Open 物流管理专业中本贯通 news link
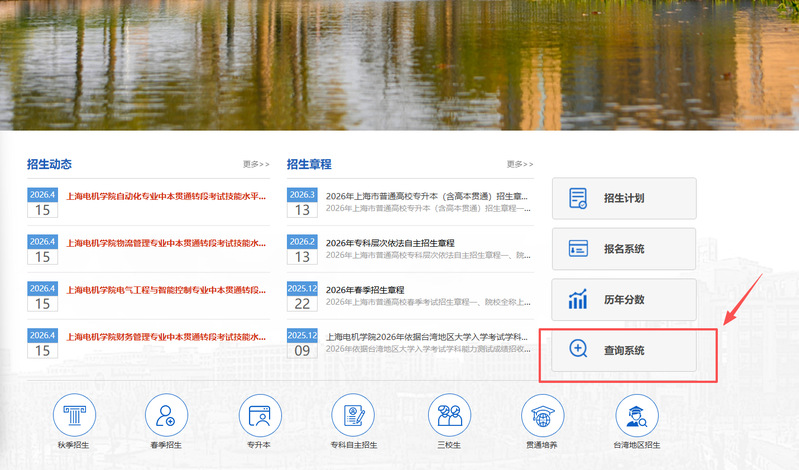The height and width of the screenshot is (470, 799). pyautogui.click(x=166, y=243)
